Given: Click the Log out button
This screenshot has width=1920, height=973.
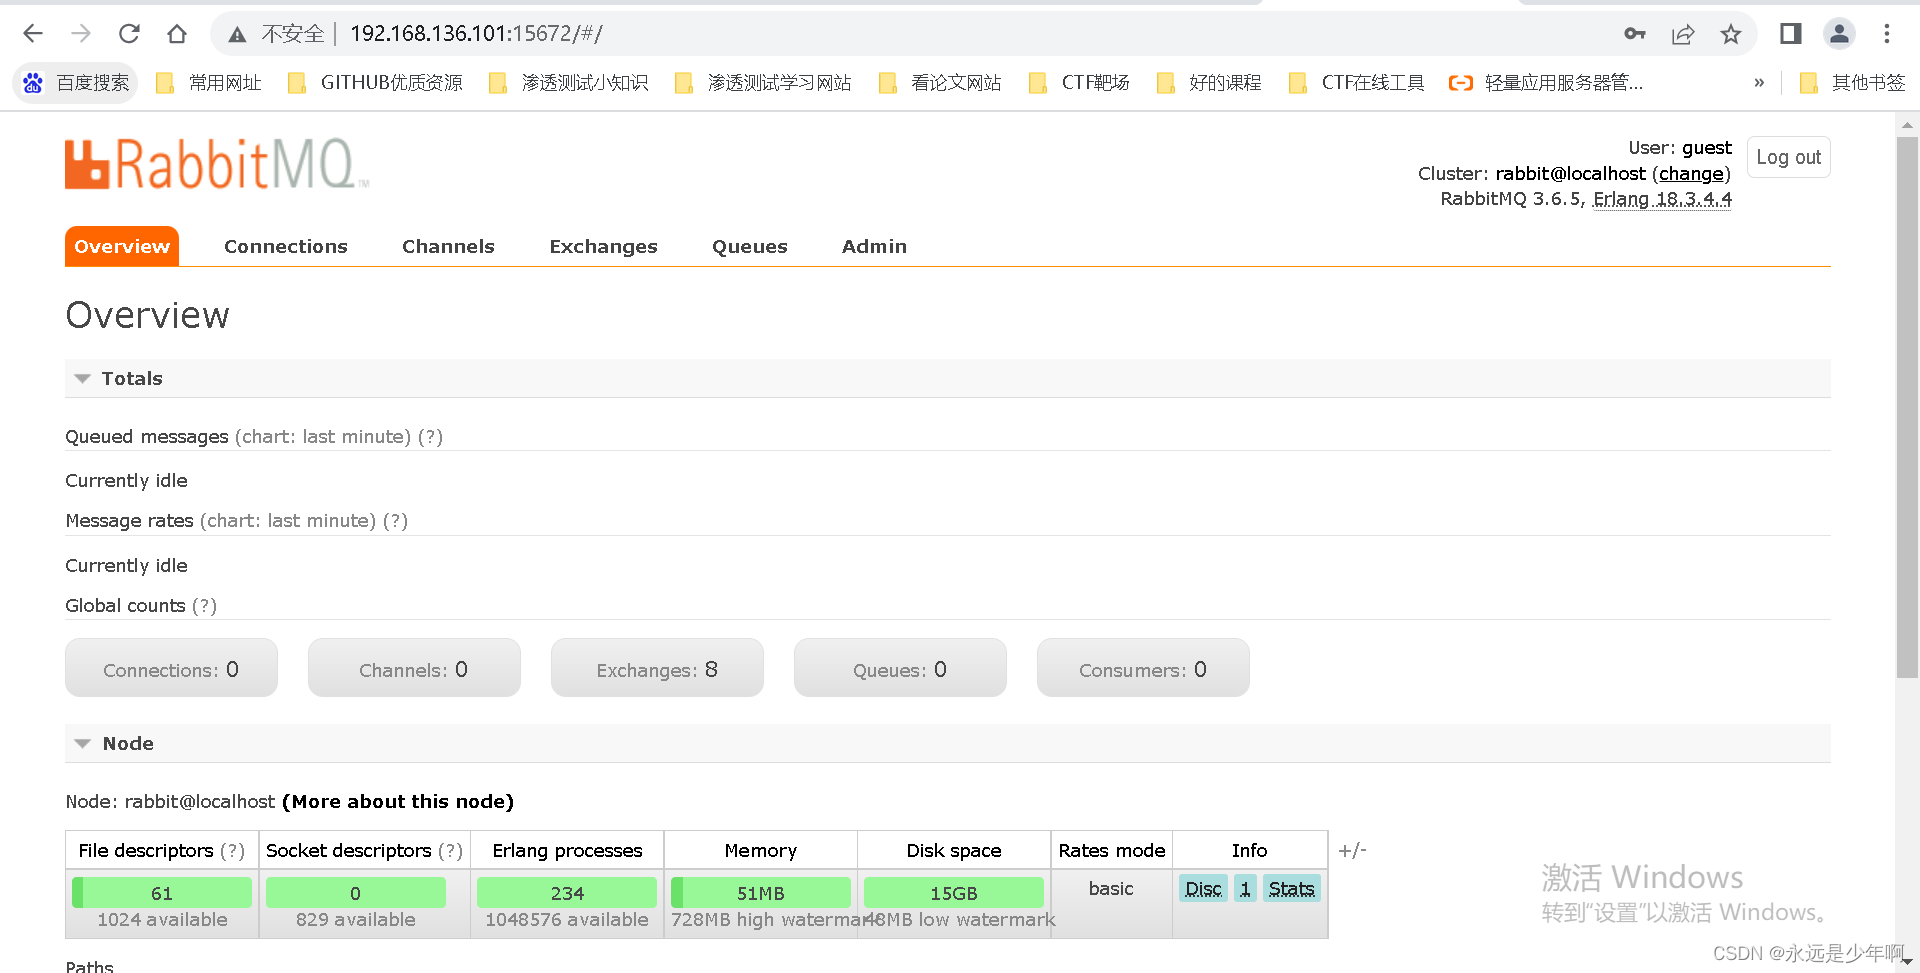Looking at the screenshot, I should click(1789, 158).
